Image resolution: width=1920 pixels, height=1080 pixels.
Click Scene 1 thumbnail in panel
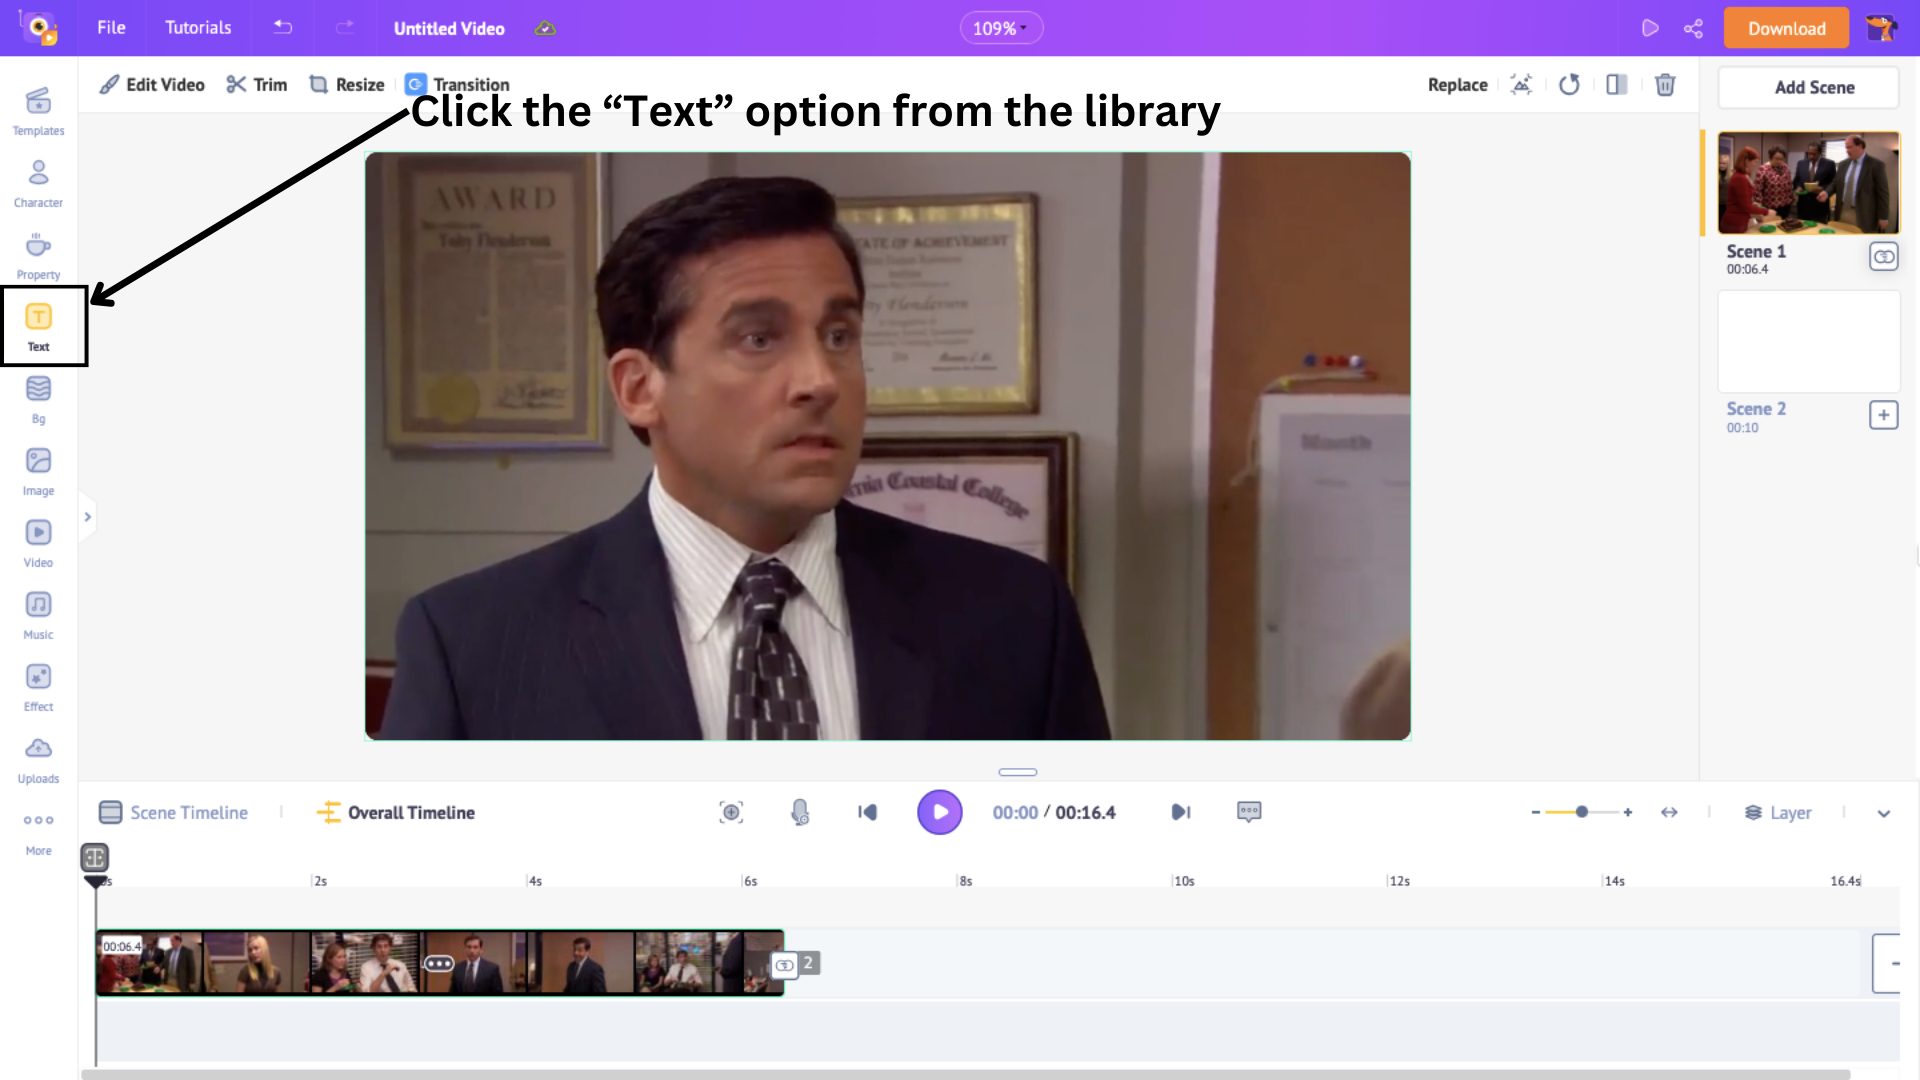coord(1809,181)
